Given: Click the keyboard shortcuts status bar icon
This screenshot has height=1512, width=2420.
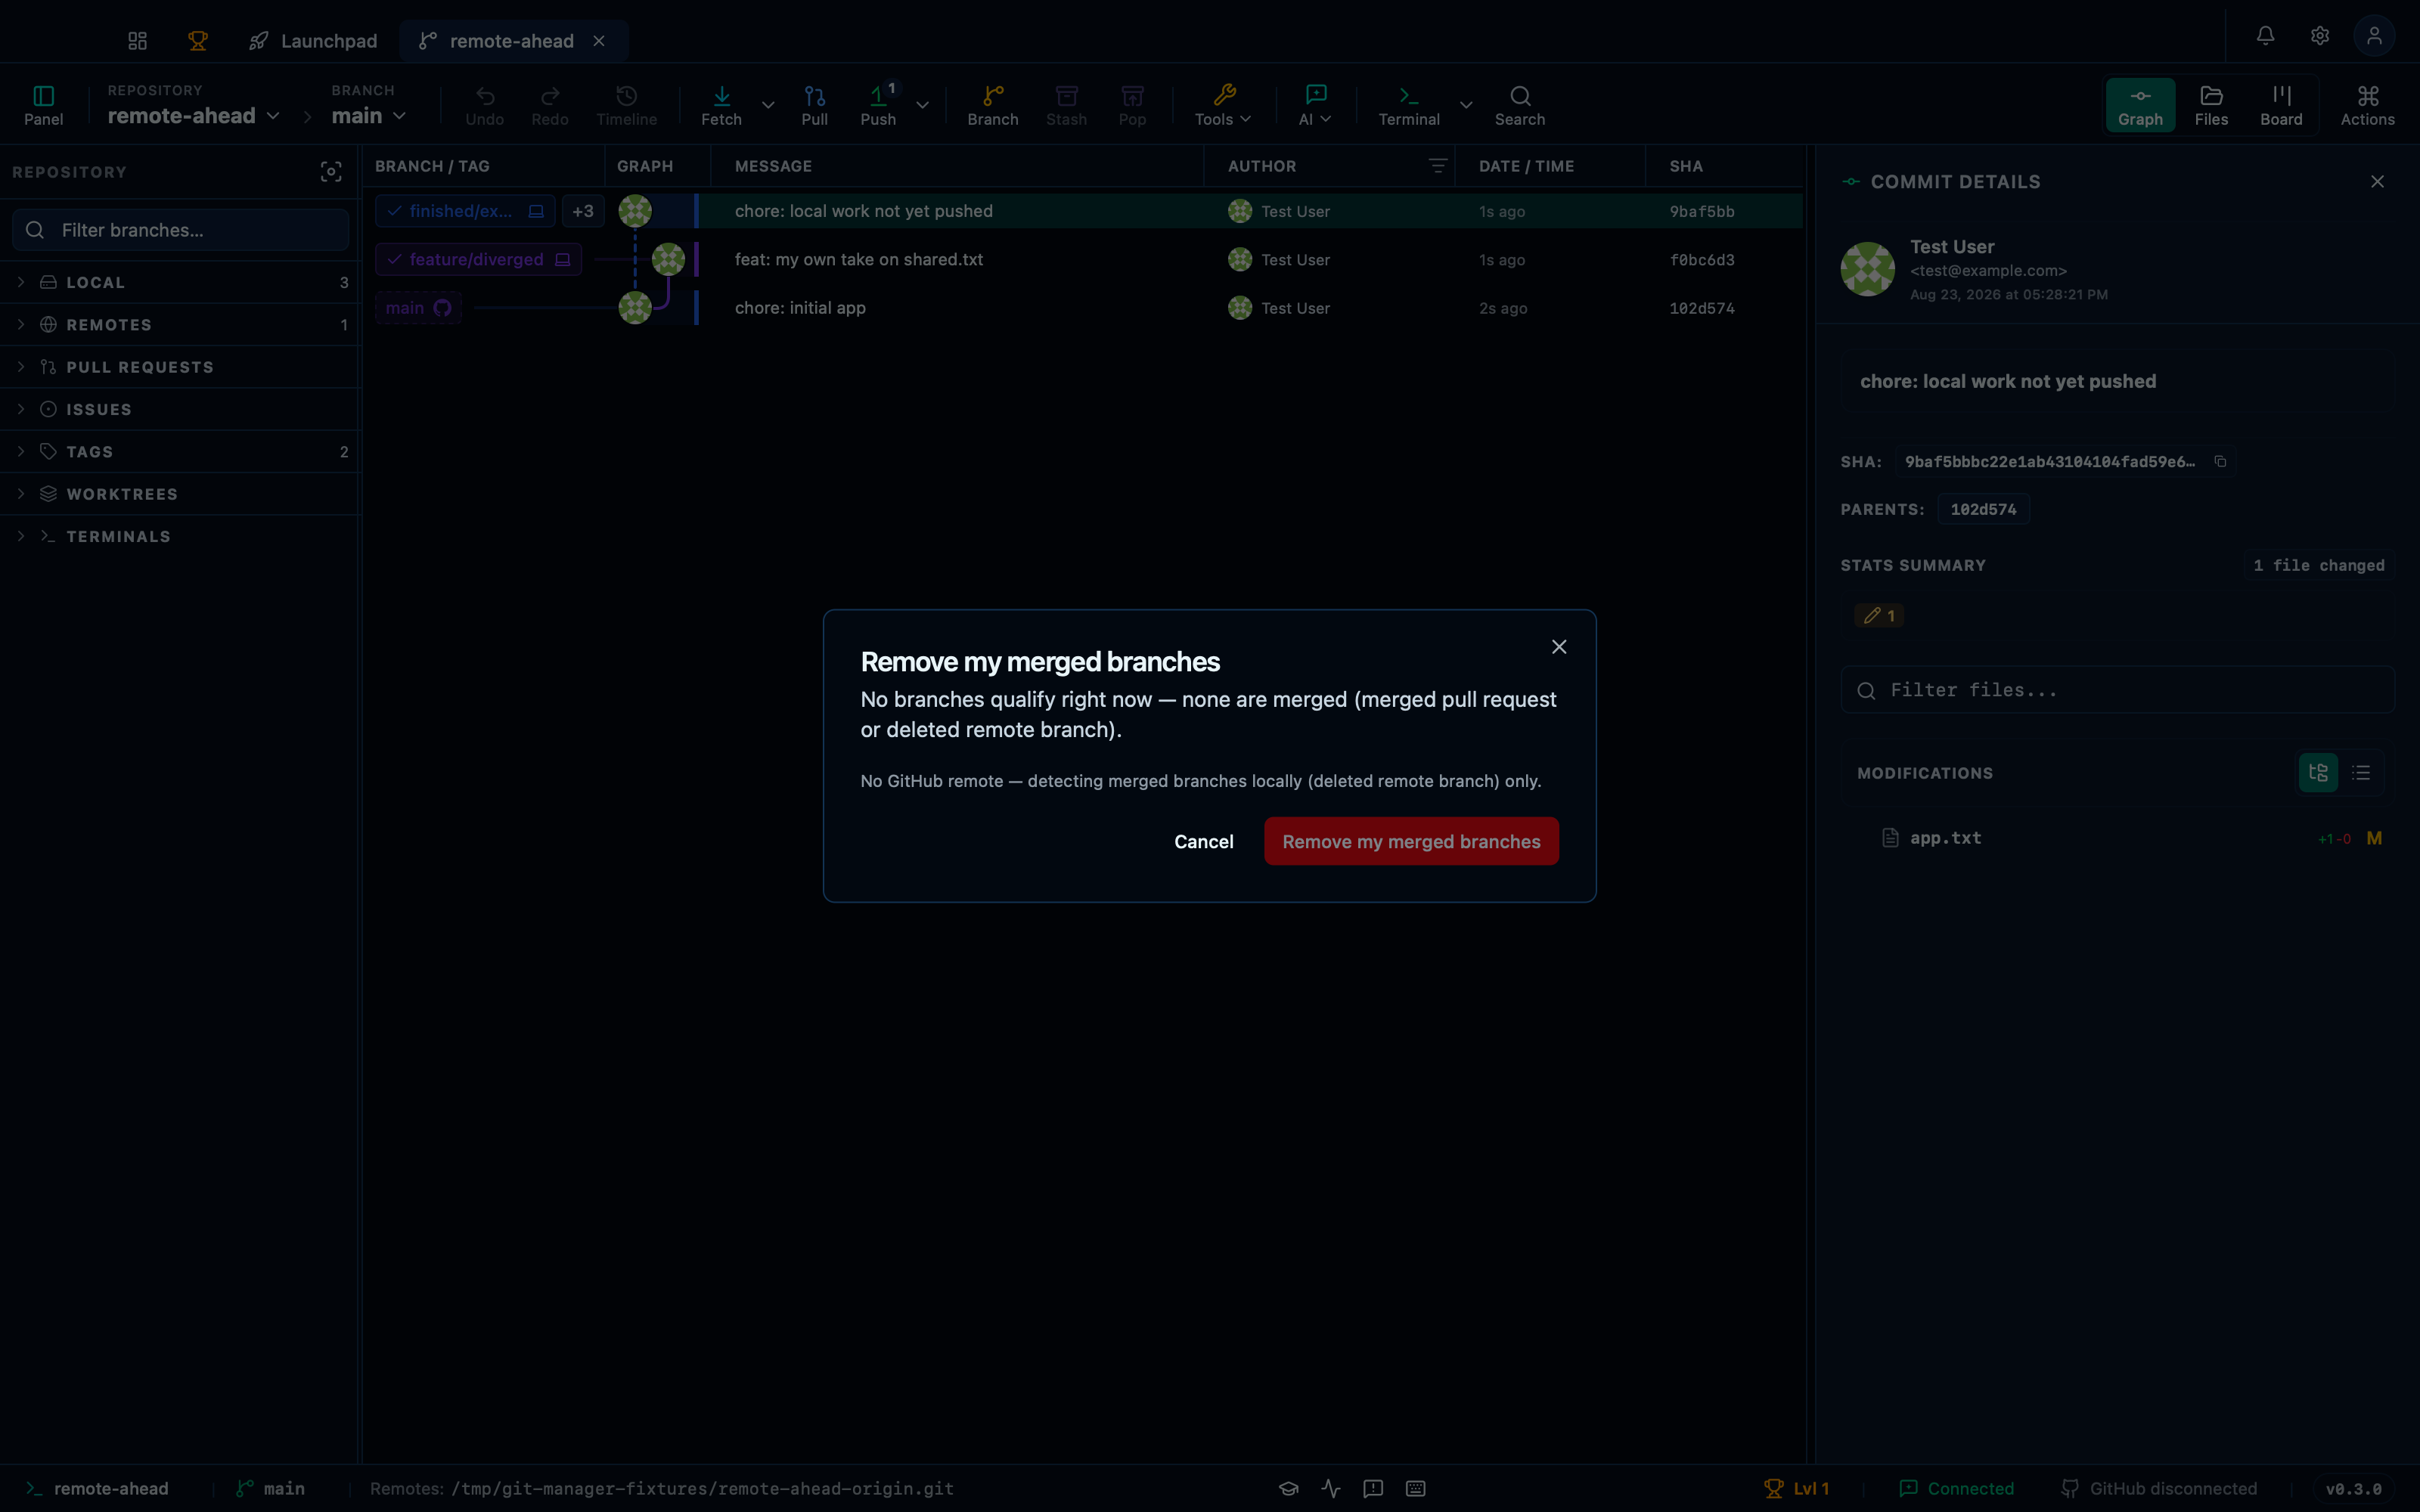Looking at the screenshot, I should tap(1415, 1488).
